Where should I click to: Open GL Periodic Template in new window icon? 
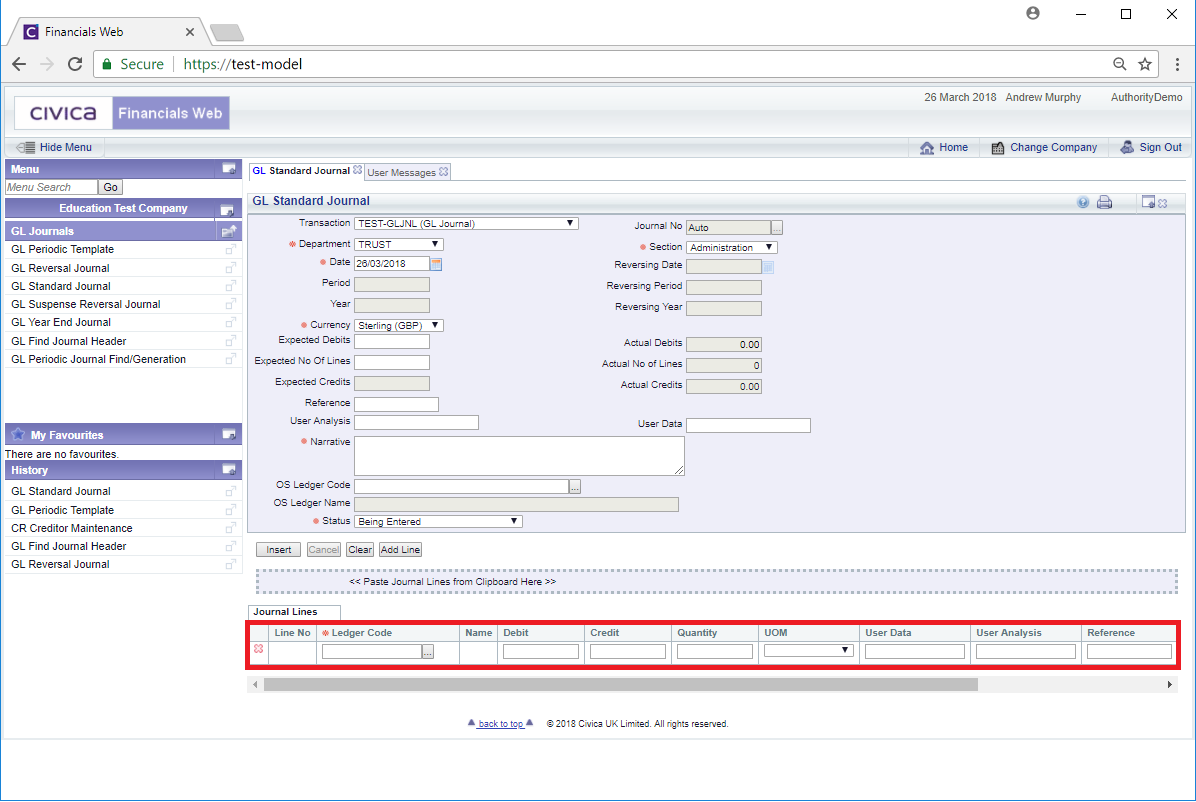(230, 250)
